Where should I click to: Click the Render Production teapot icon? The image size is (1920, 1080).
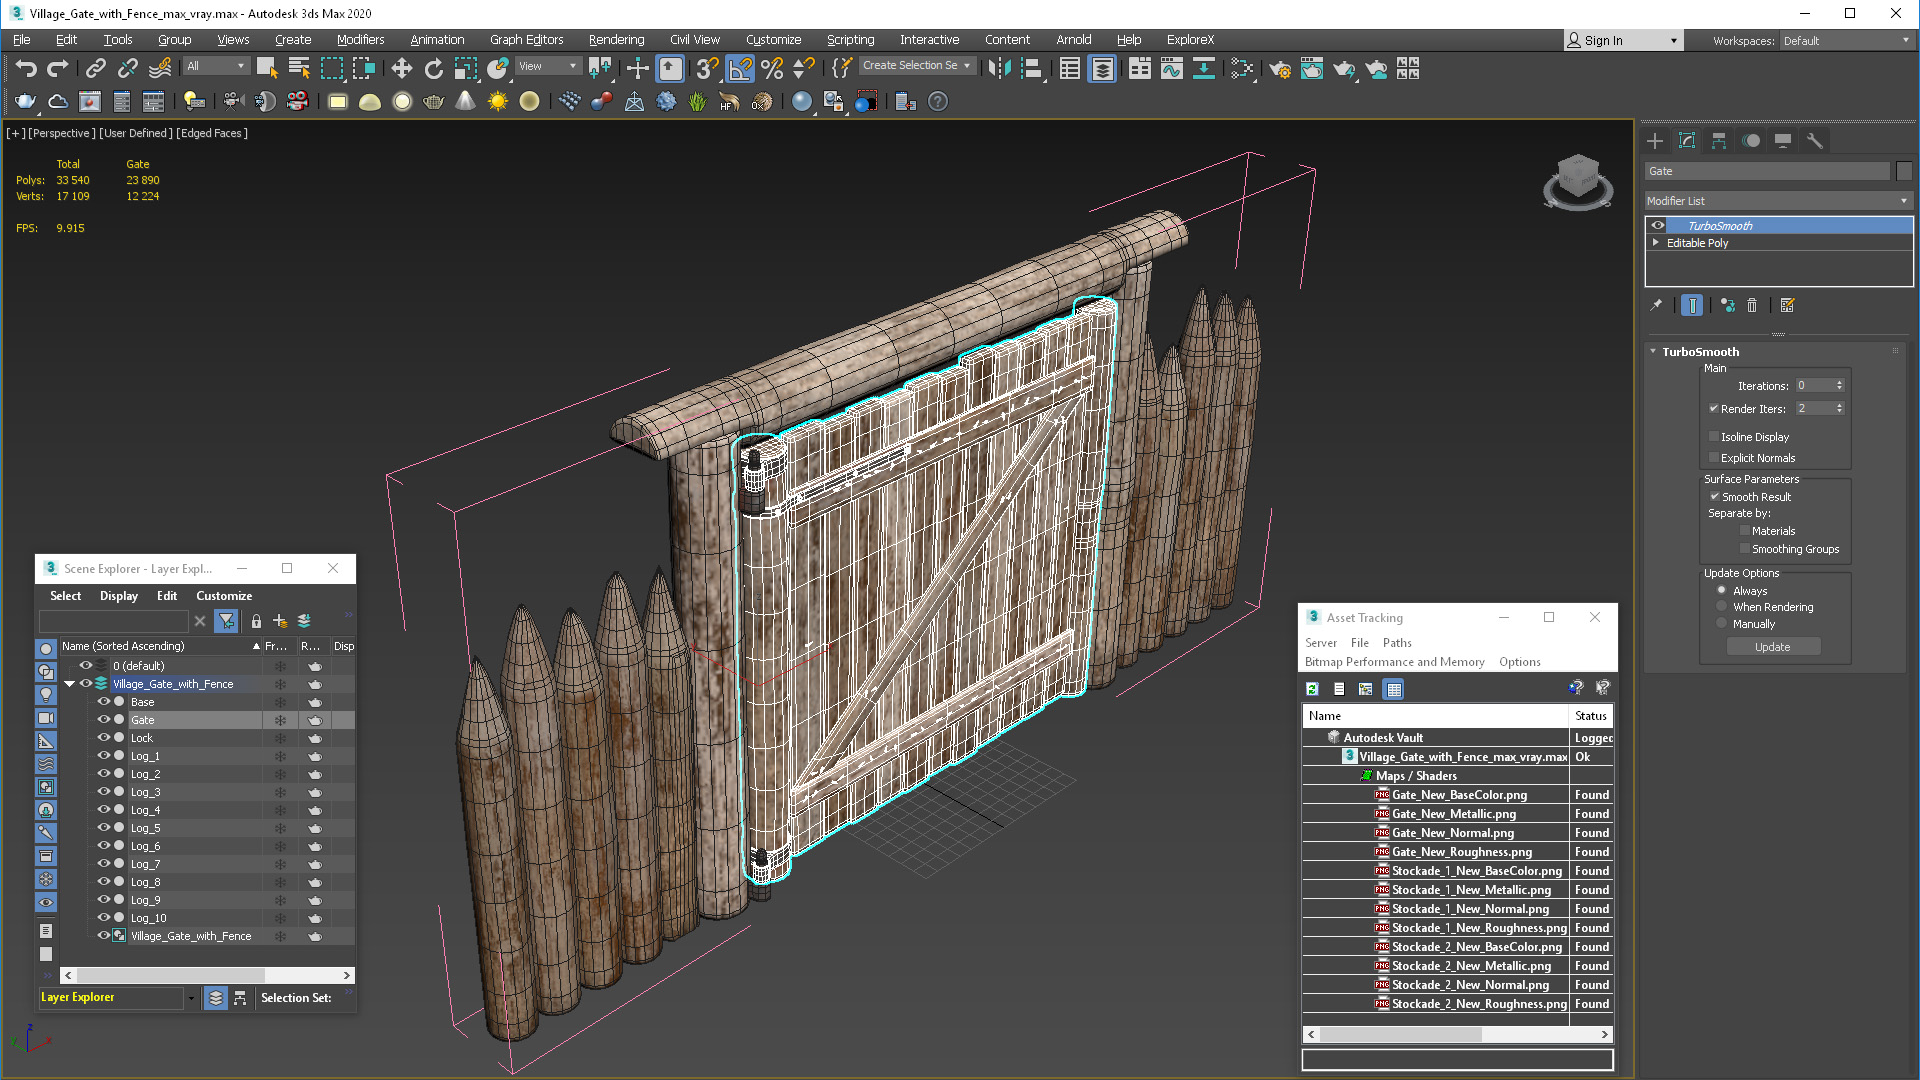(x=1344, y=68)
